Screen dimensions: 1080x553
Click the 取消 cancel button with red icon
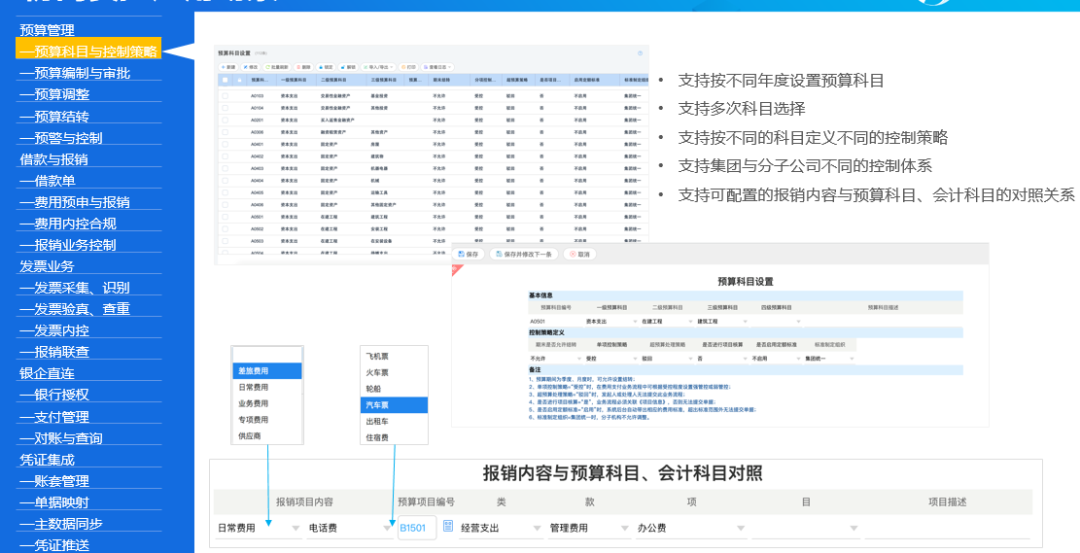tap(580, 254)
